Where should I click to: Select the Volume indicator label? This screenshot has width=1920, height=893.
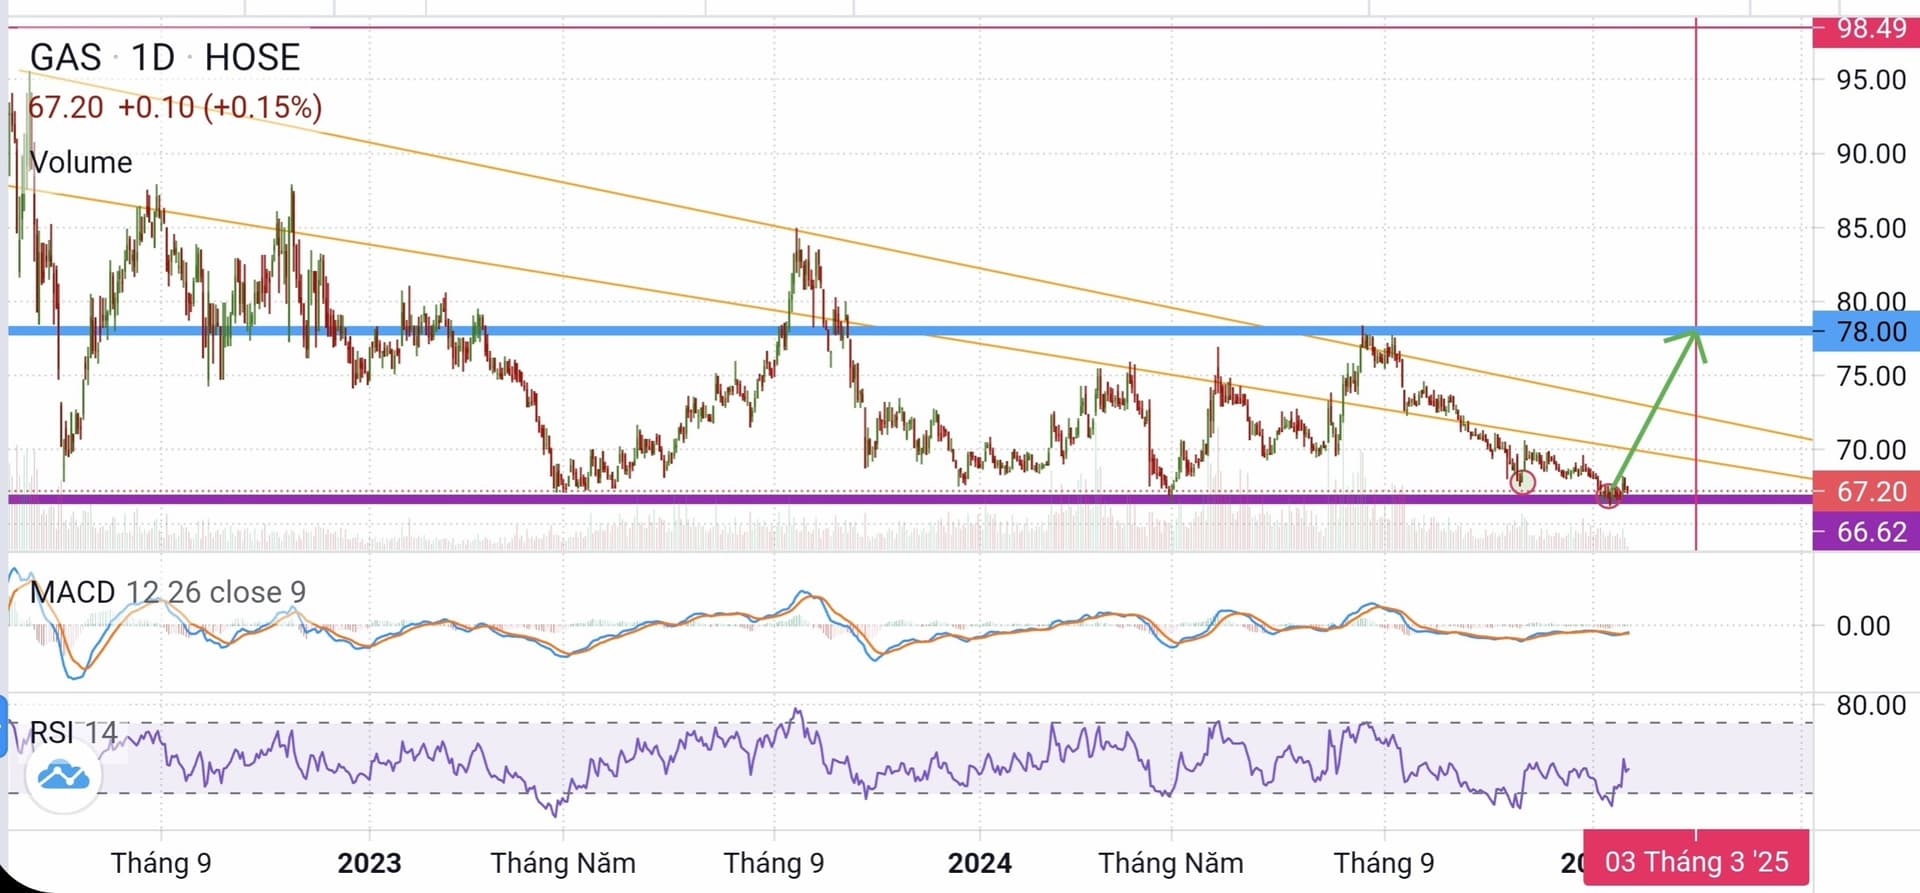tap(81, 162)
